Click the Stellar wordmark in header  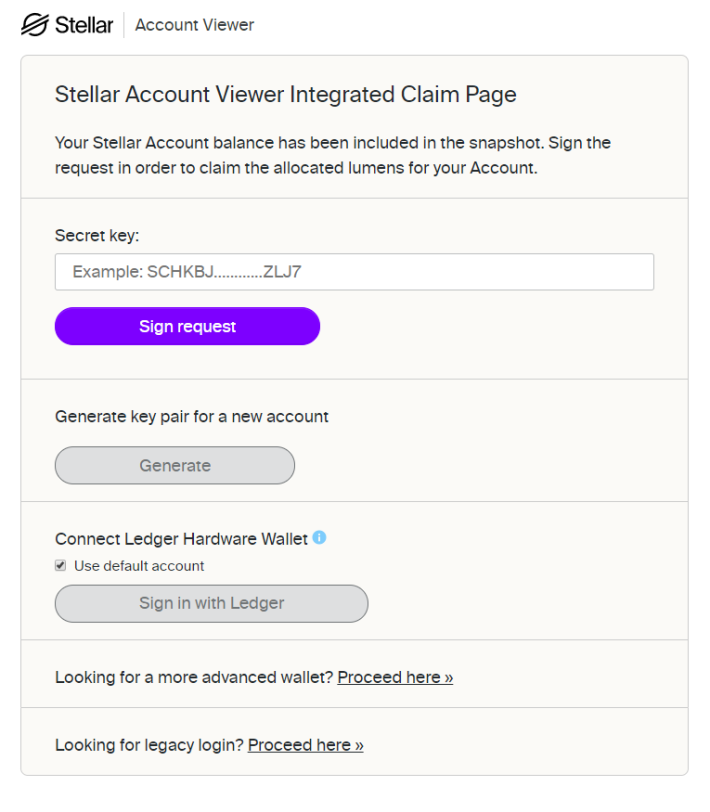pyautogui.click(x=84, y=25)
